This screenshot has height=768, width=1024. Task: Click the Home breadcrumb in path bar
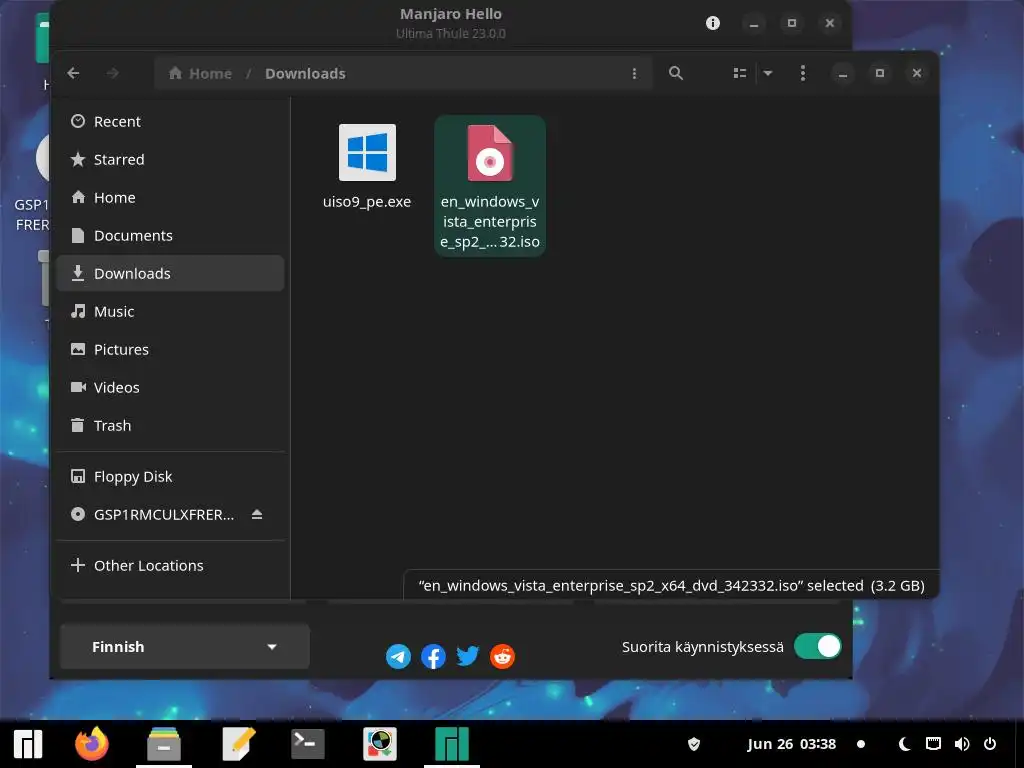pyautogui.click(x=200, y=73)
